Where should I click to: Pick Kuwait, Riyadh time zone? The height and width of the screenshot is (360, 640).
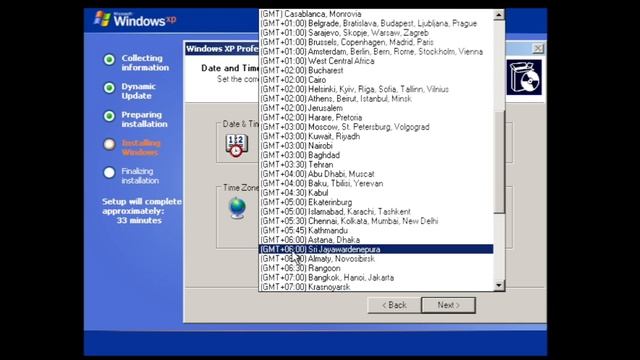coord(376,136)
